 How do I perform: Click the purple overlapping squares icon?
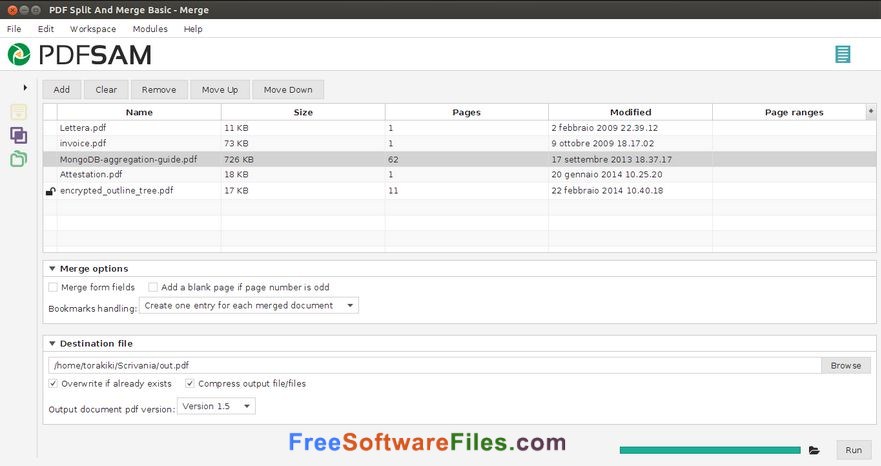point(19,135)
